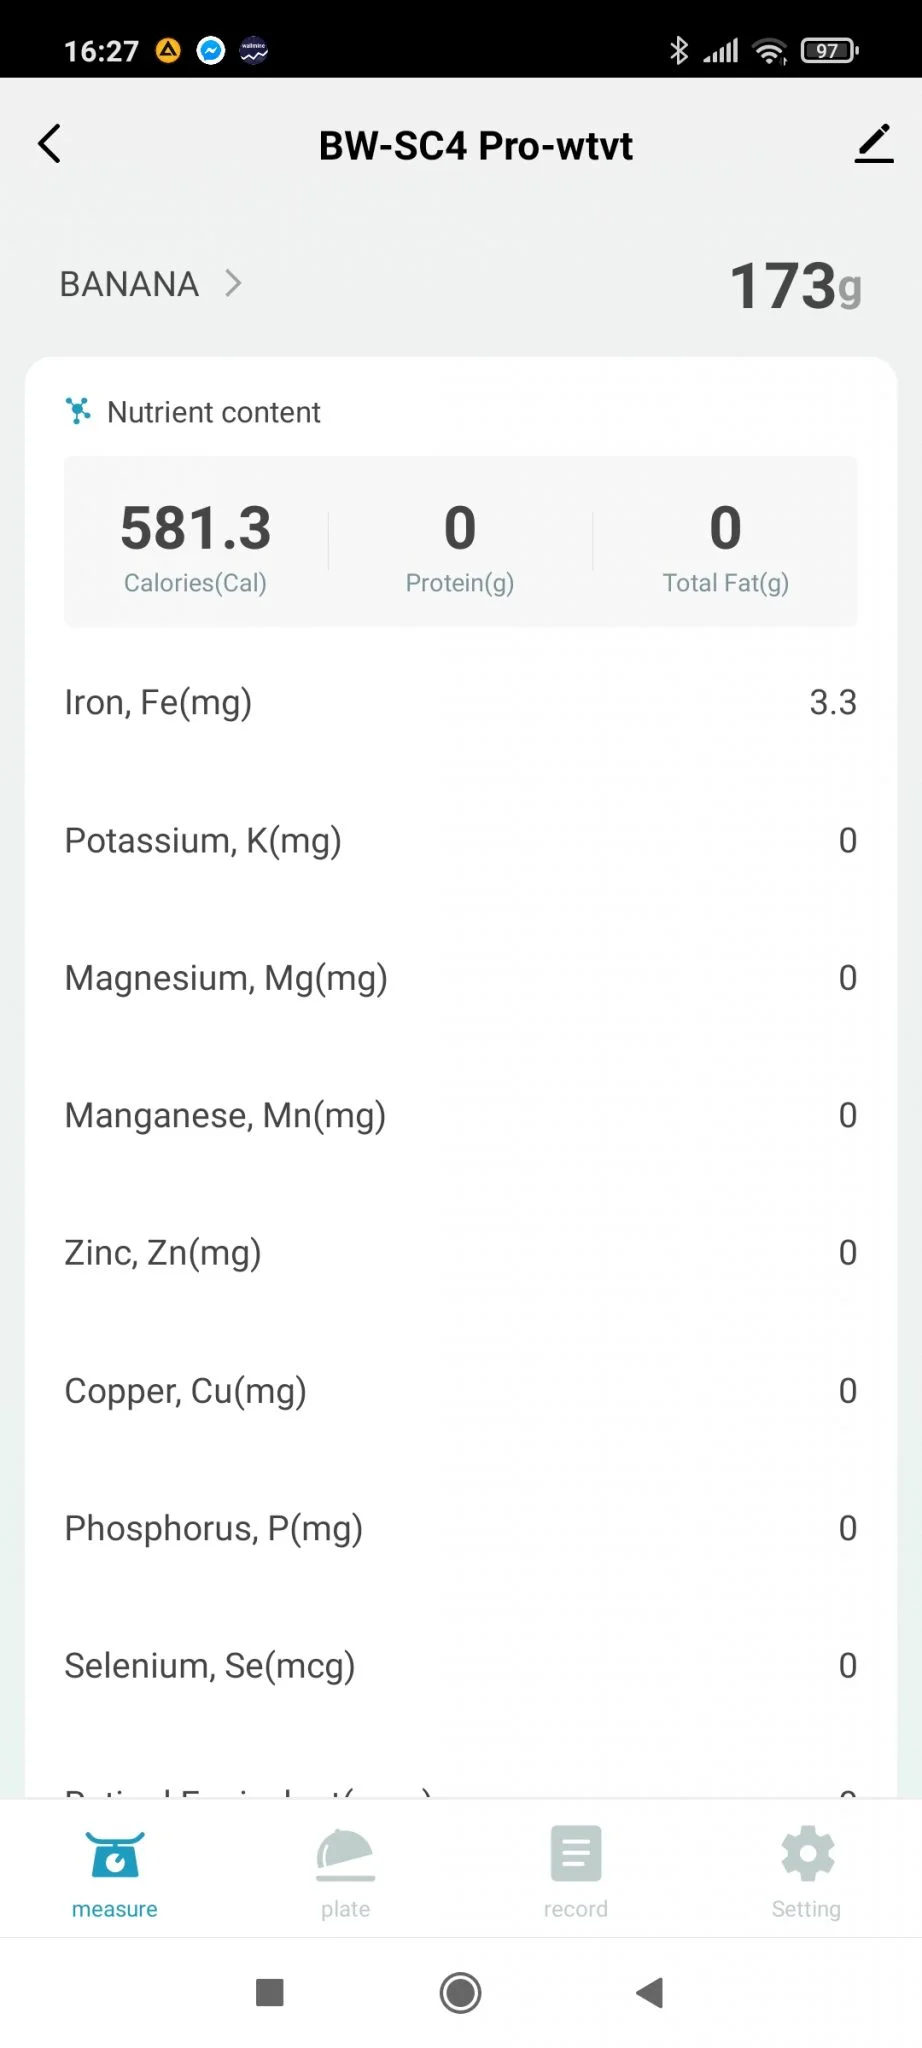Tap the plate dish icon
Image resolution: width=922 pixels, height=2048 pixels.
(345, 1855)
